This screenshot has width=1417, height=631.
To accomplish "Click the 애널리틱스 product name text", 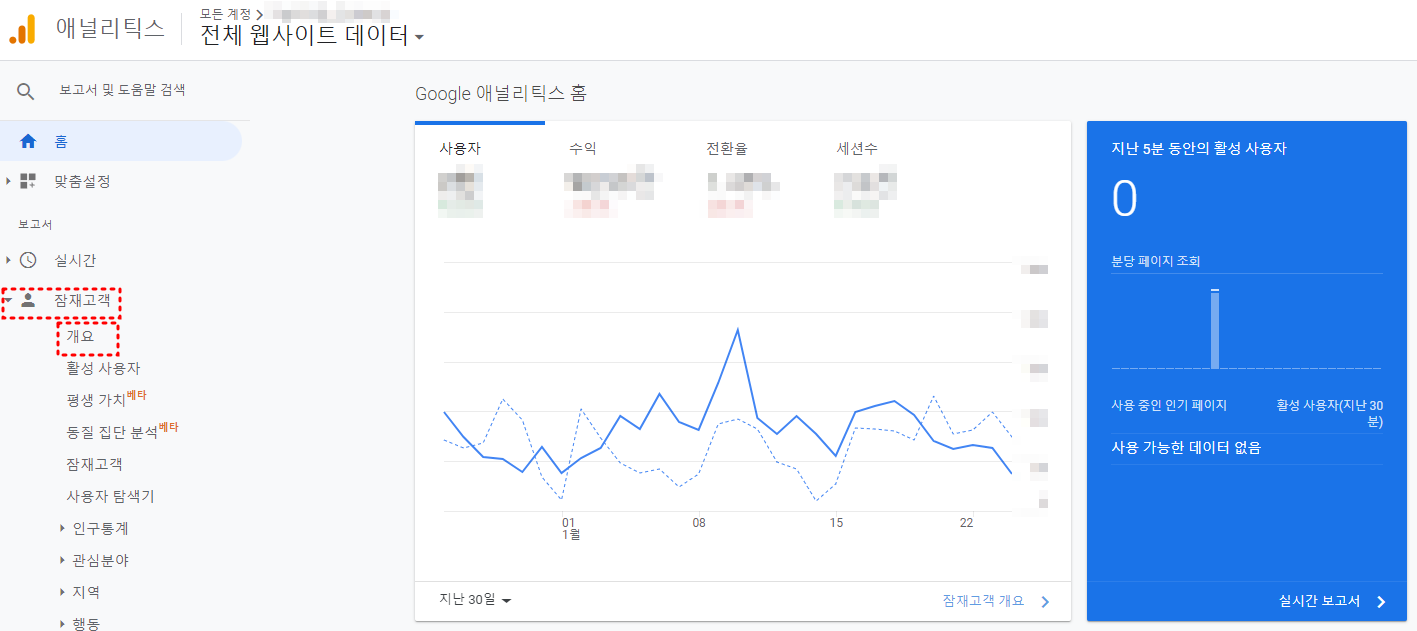I will point(110,28).
